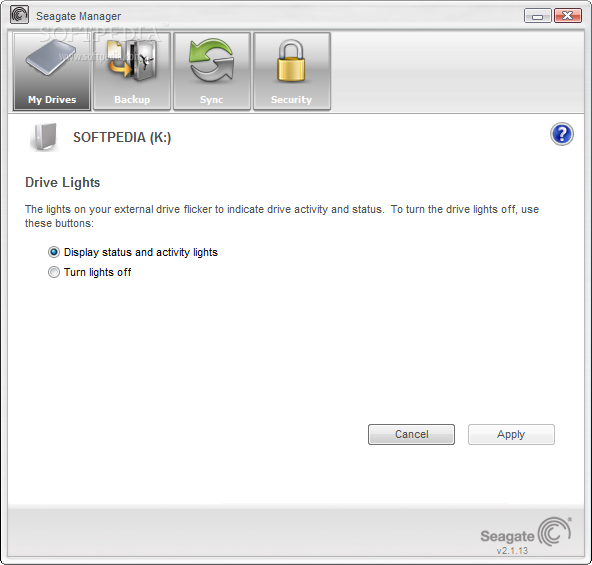Click the Seagate Manager title bar icon
Image resolution: width=592 pixels, height=565 pixels.
tap(19, 15)
